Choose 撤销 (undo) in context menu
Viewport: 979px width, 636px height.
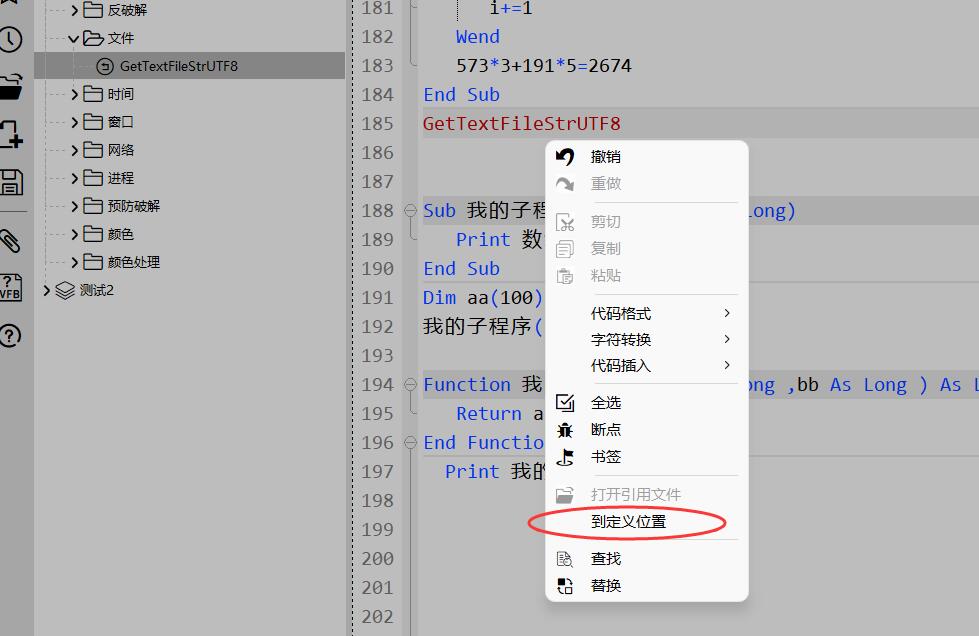click(605, 157)
